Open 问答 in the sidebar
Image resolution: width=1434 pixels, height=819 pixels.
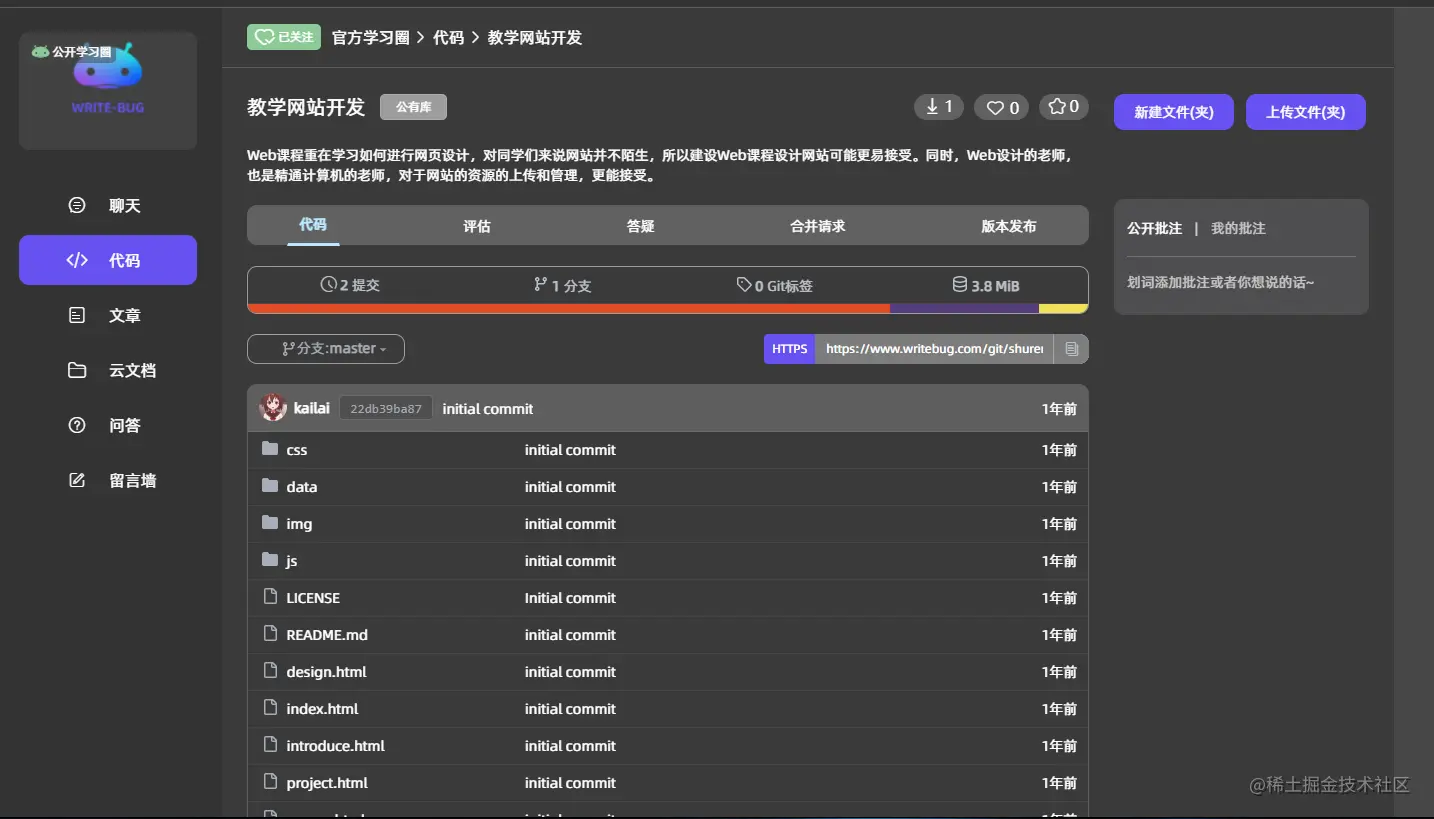tap(108, 425)
